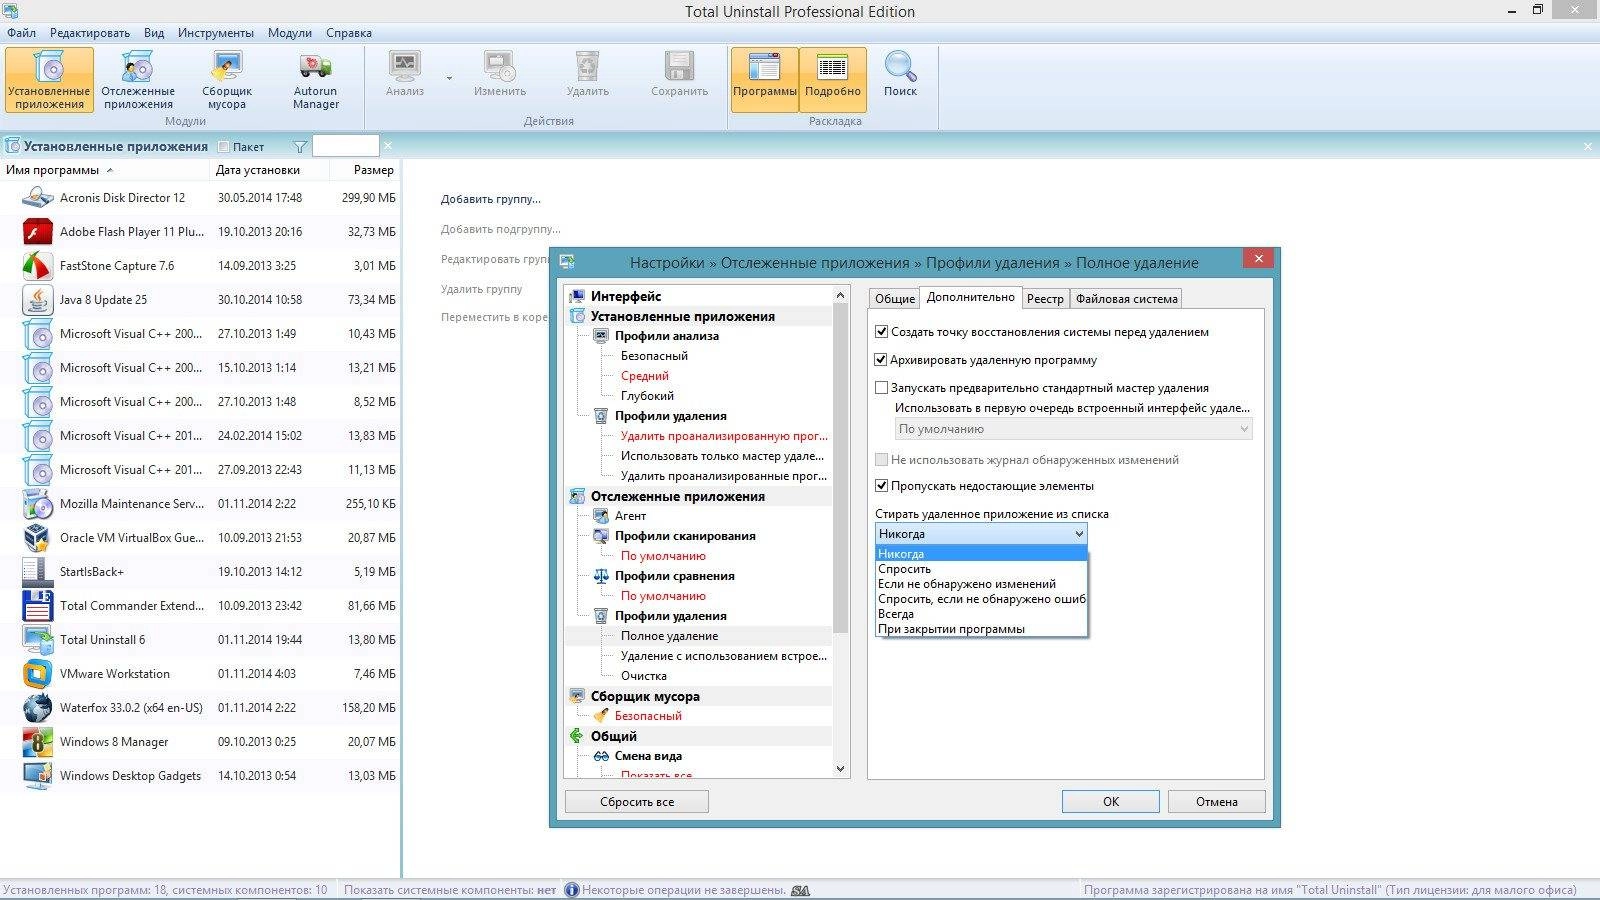This screenshot has height=900, width=1600.
Task: Sort by Дата установки column header
Action: coord(258,170)
